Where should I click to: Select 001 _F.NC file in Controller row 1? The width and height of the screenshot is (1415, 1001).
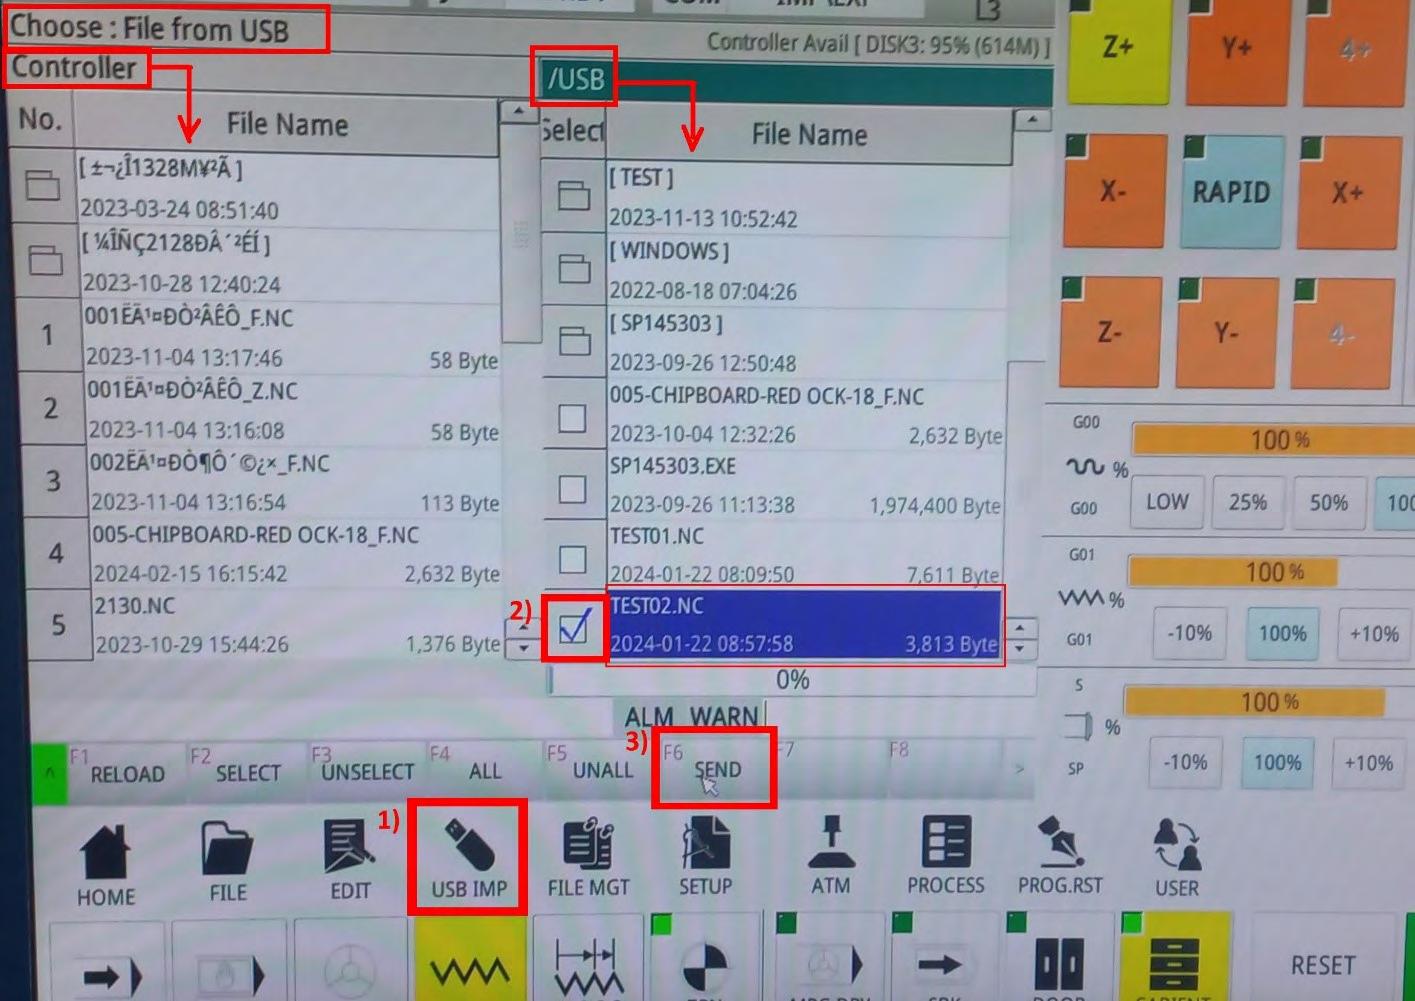291,337
